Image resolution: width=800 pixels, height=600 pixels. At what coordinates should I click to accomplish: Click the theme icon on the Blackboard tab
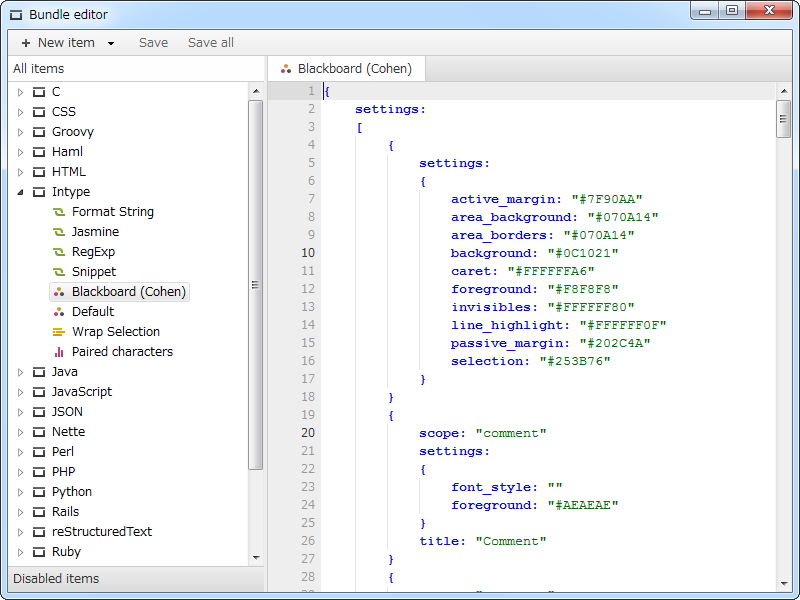286,69
